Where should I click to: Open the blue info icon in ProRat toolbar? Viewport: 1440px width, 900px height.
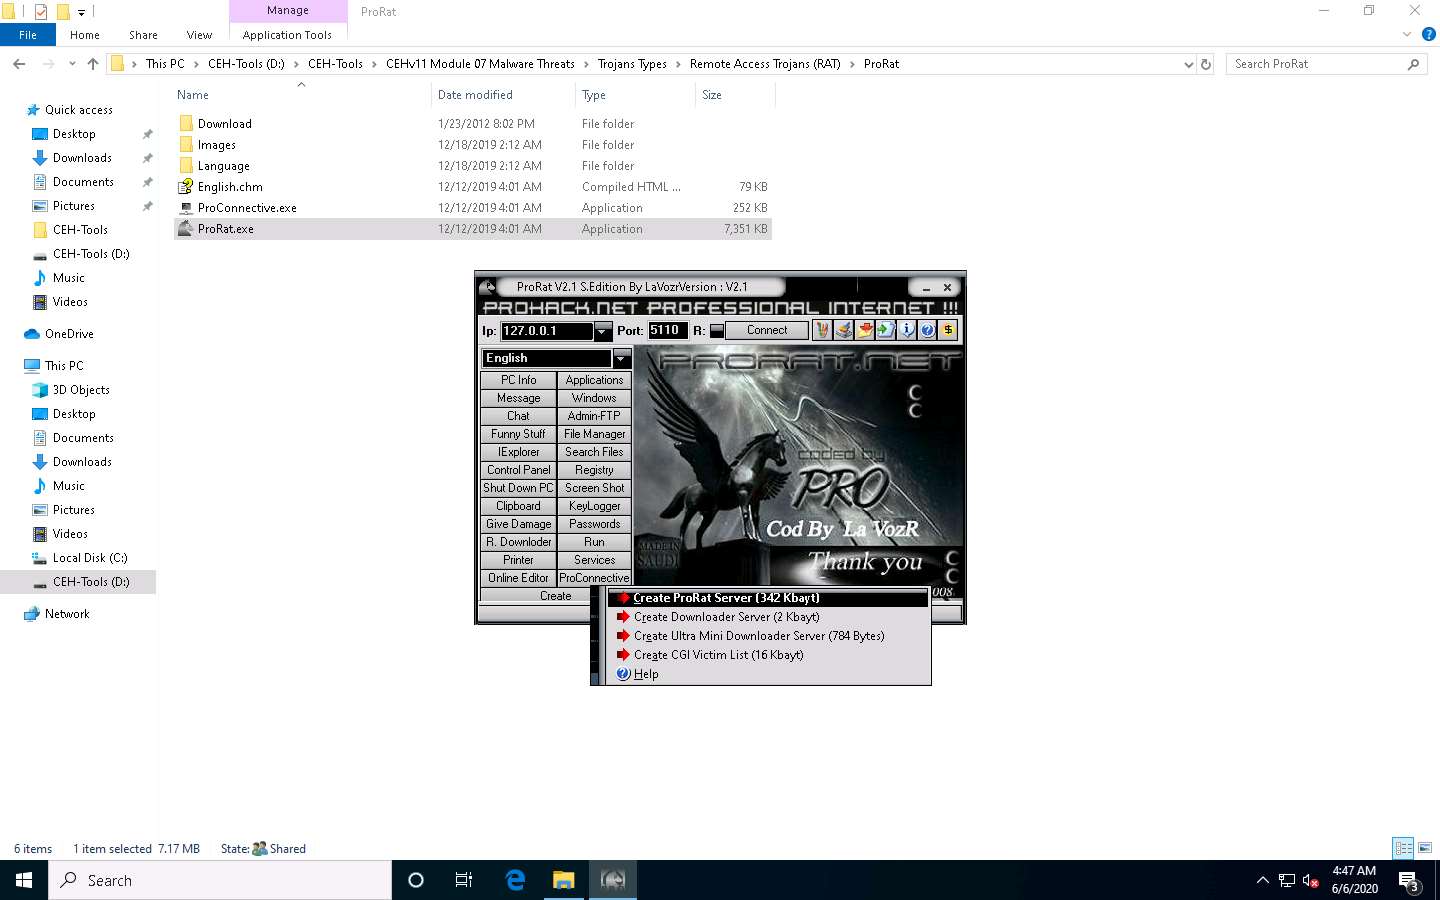[x=906, y=330]
